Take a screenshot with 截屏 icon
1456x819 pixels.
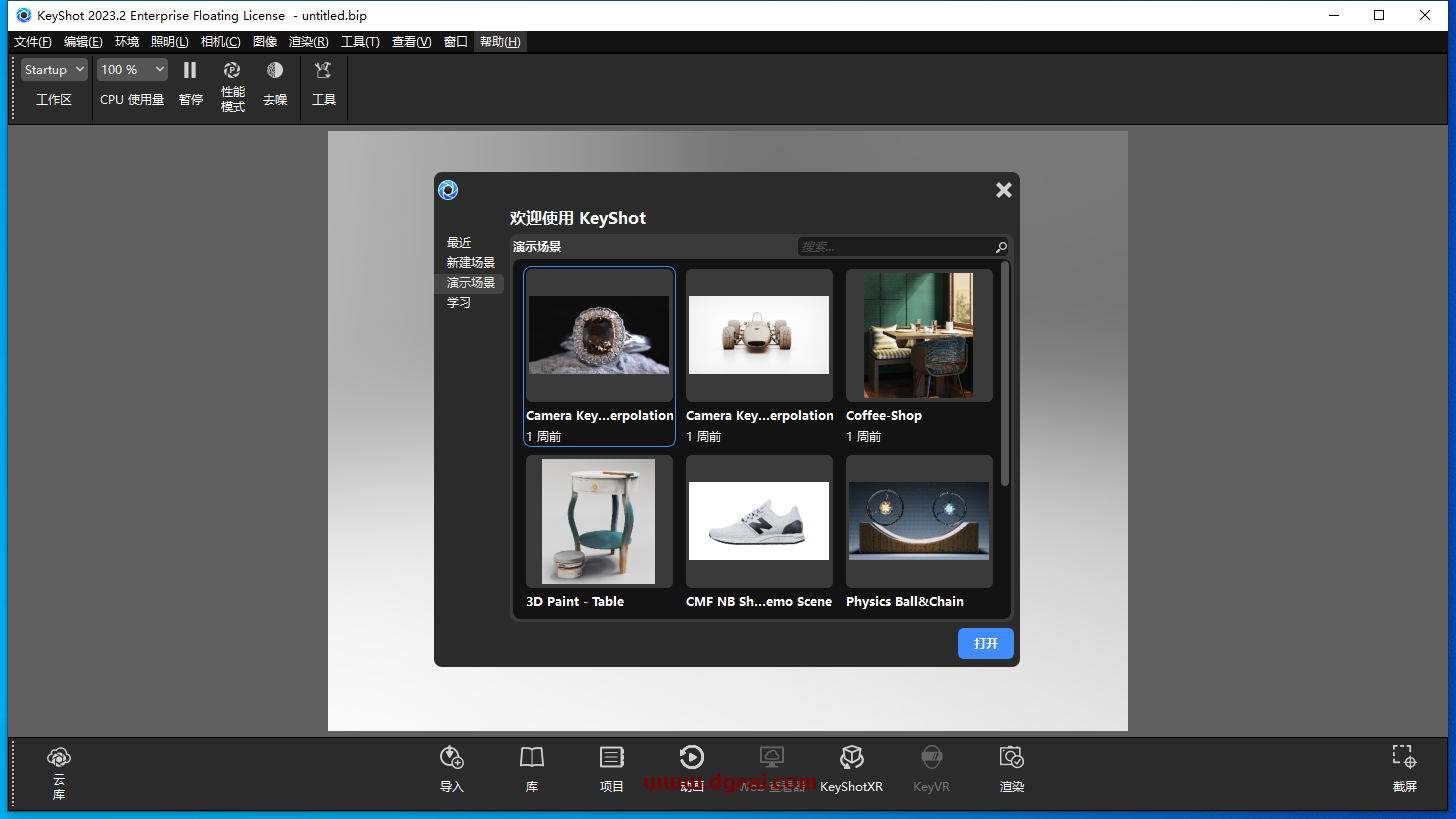[x=1404, y=756]
